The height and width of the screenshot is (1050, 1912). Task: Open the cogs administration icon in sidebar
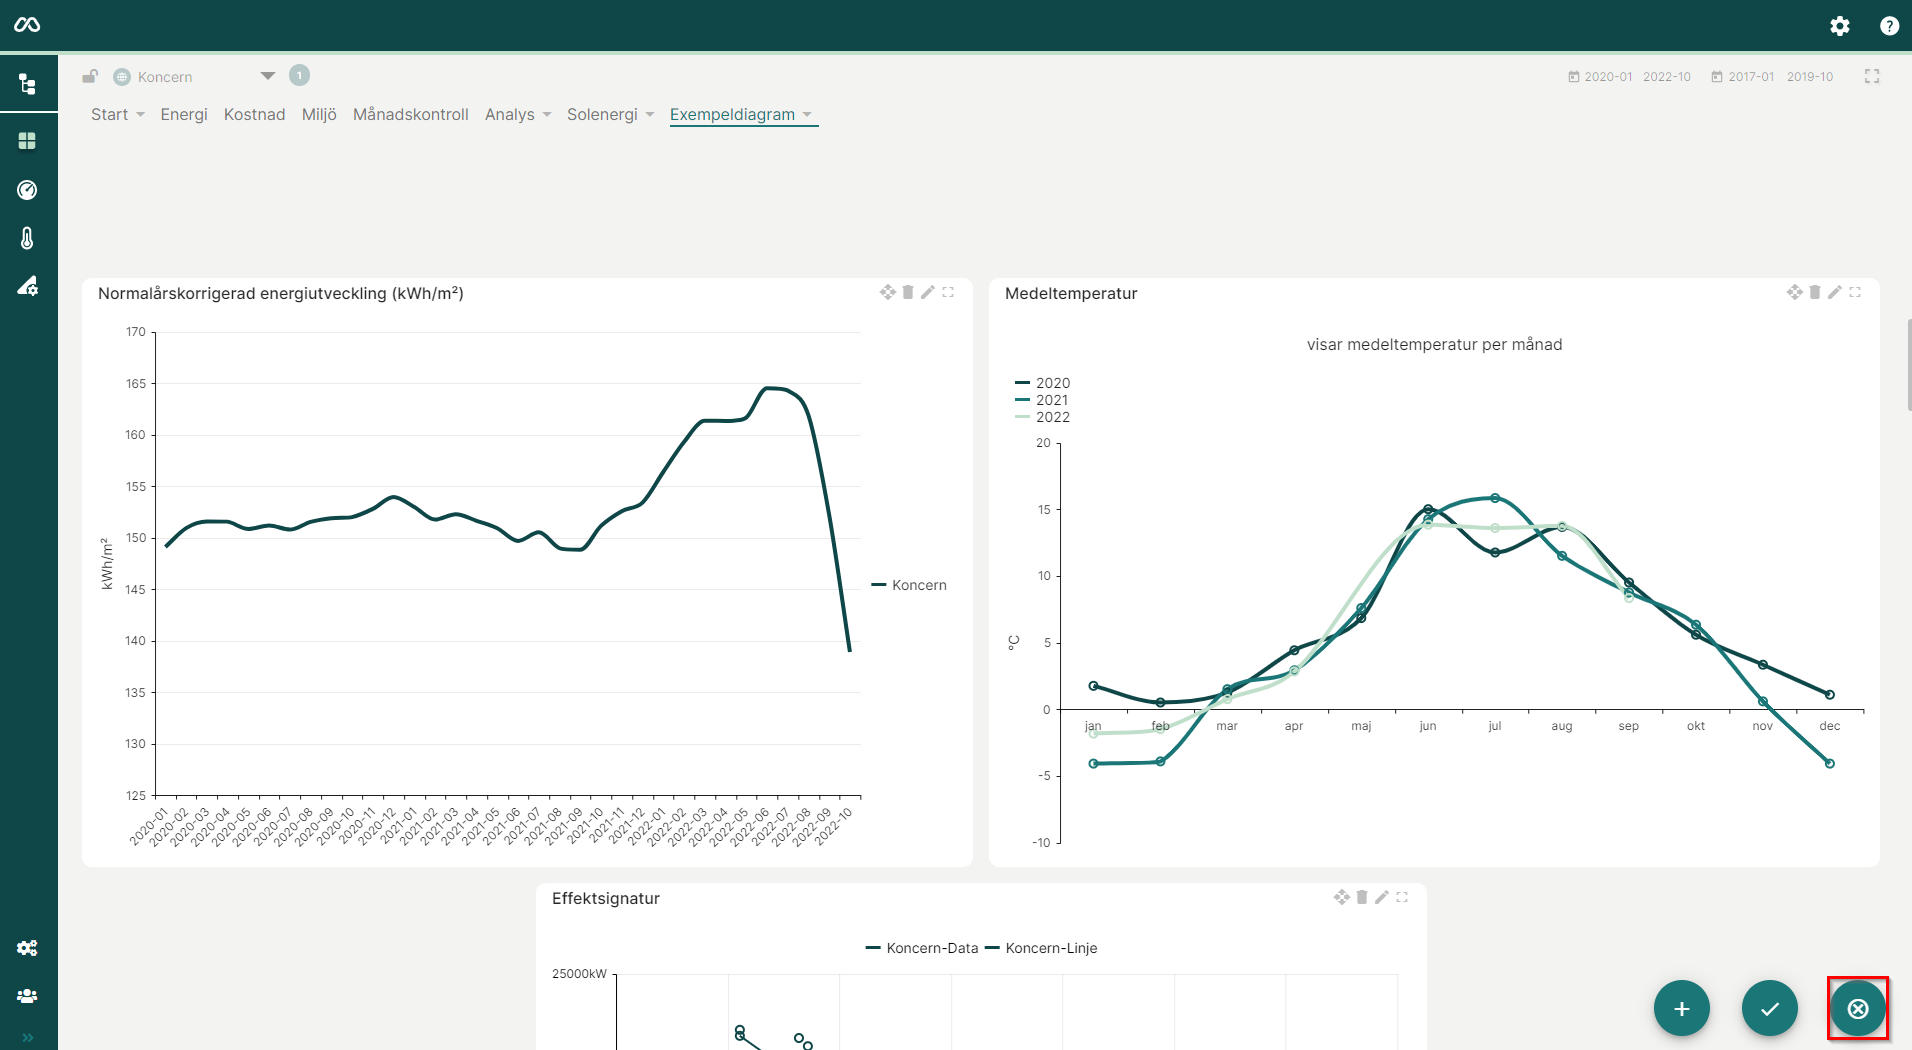27,948
